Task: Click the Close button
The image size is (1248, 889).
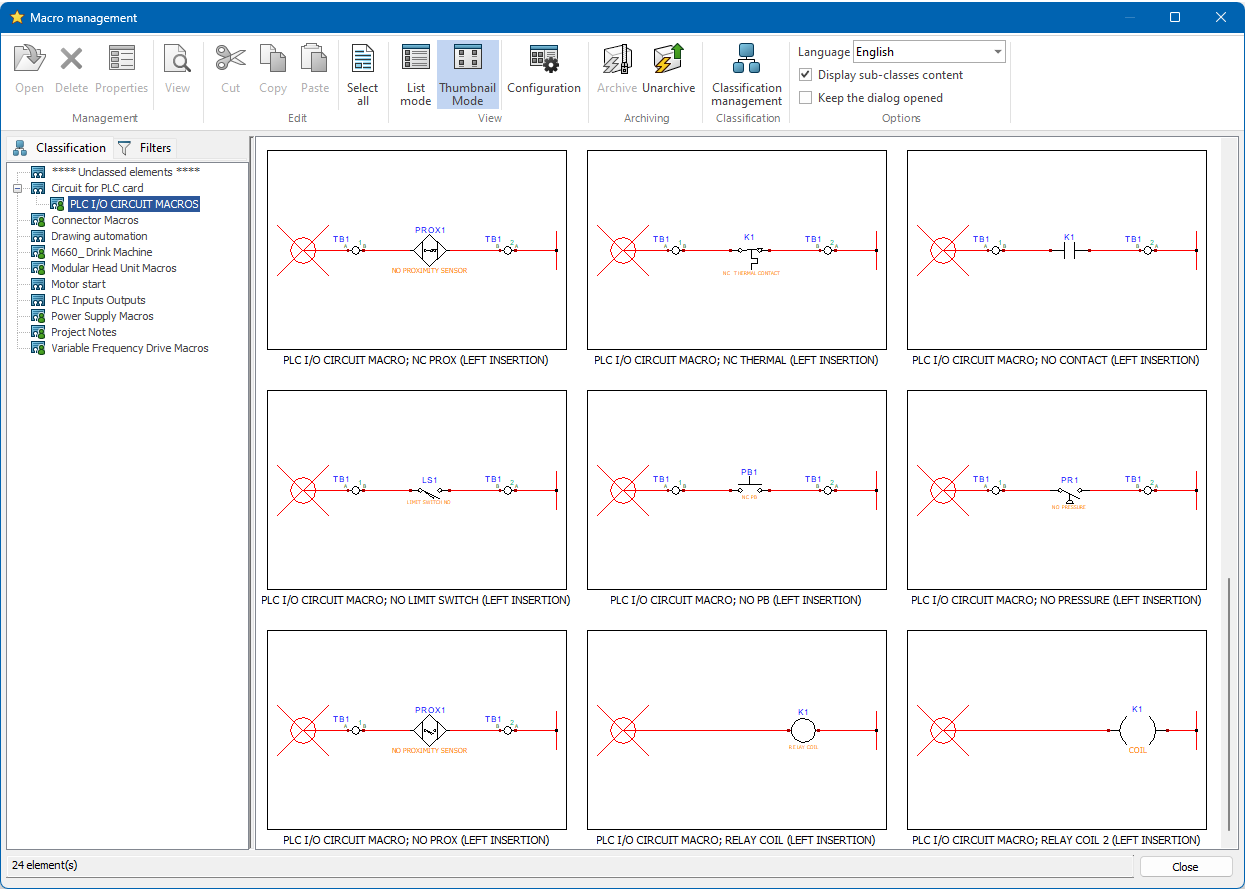Action: [1185, 866]
